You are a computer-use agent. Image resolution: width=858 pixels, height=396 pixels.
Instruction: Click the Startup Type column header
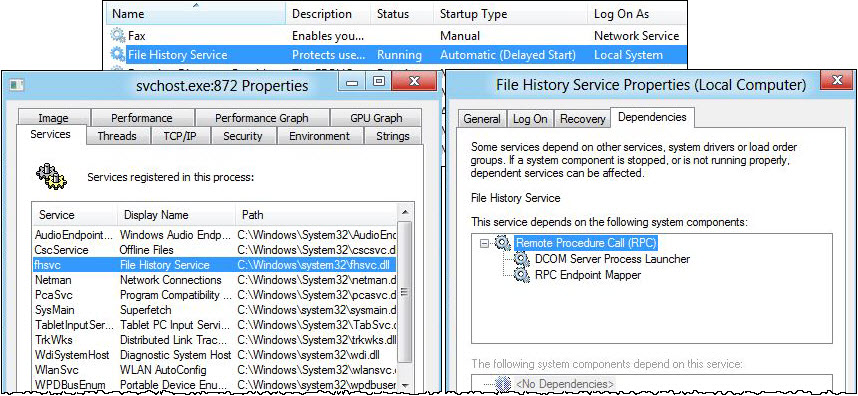coord(512,14)
